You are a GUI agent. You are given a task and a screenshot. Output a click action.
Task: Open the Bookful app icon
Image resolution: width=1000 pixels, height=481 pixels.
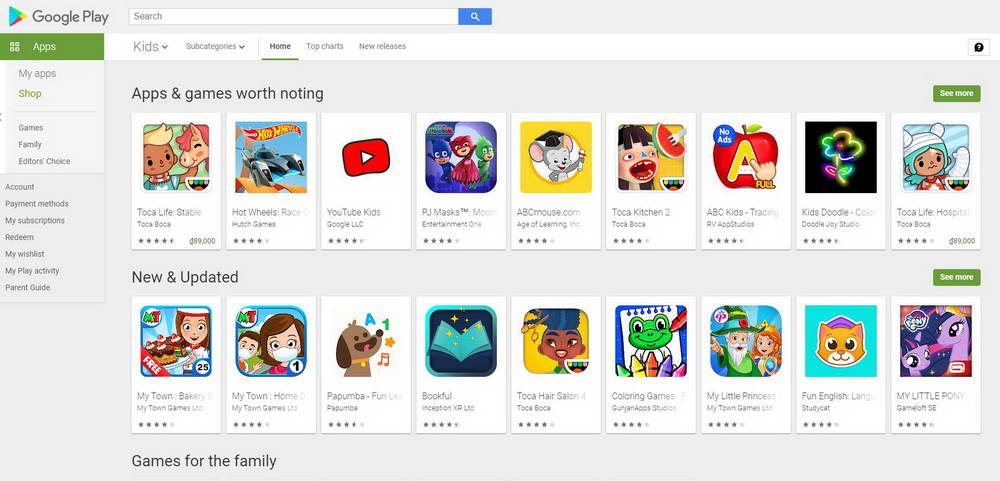460,341
